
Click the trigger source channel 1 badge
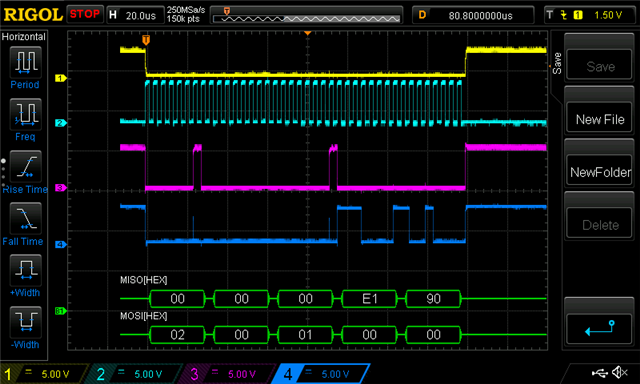click(x=578, y=15)
